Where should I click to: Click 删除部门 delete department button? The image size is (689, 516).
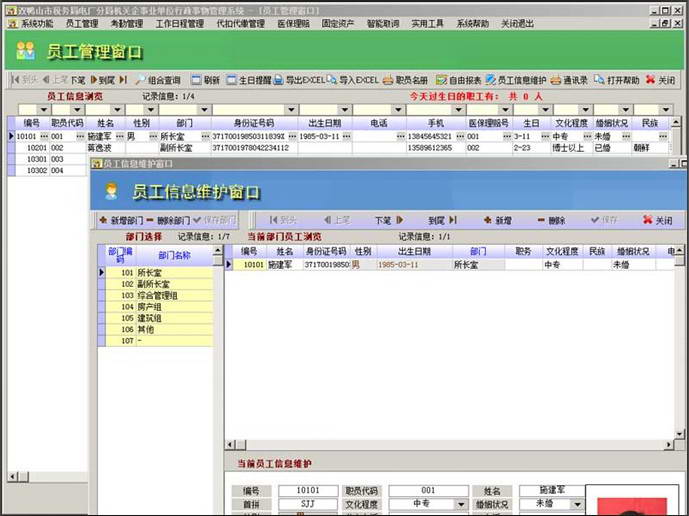(167, 220)
